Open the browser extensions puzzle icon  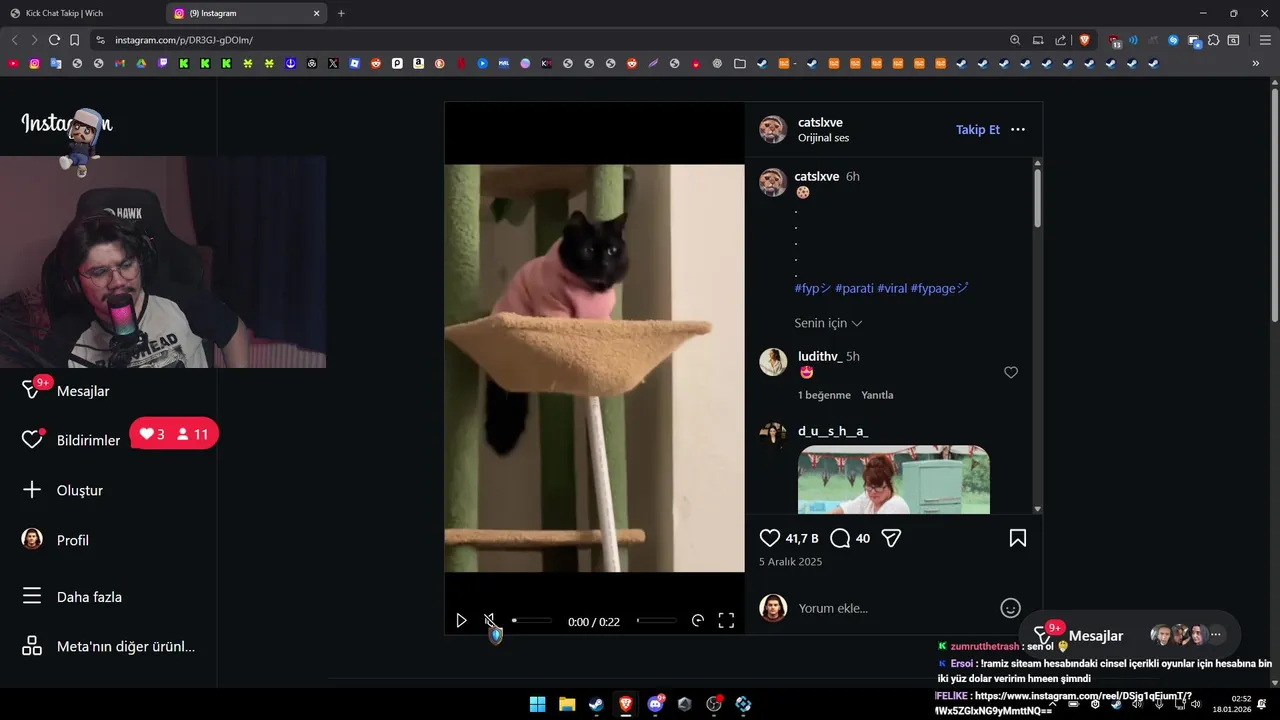tap(1213, 40)
